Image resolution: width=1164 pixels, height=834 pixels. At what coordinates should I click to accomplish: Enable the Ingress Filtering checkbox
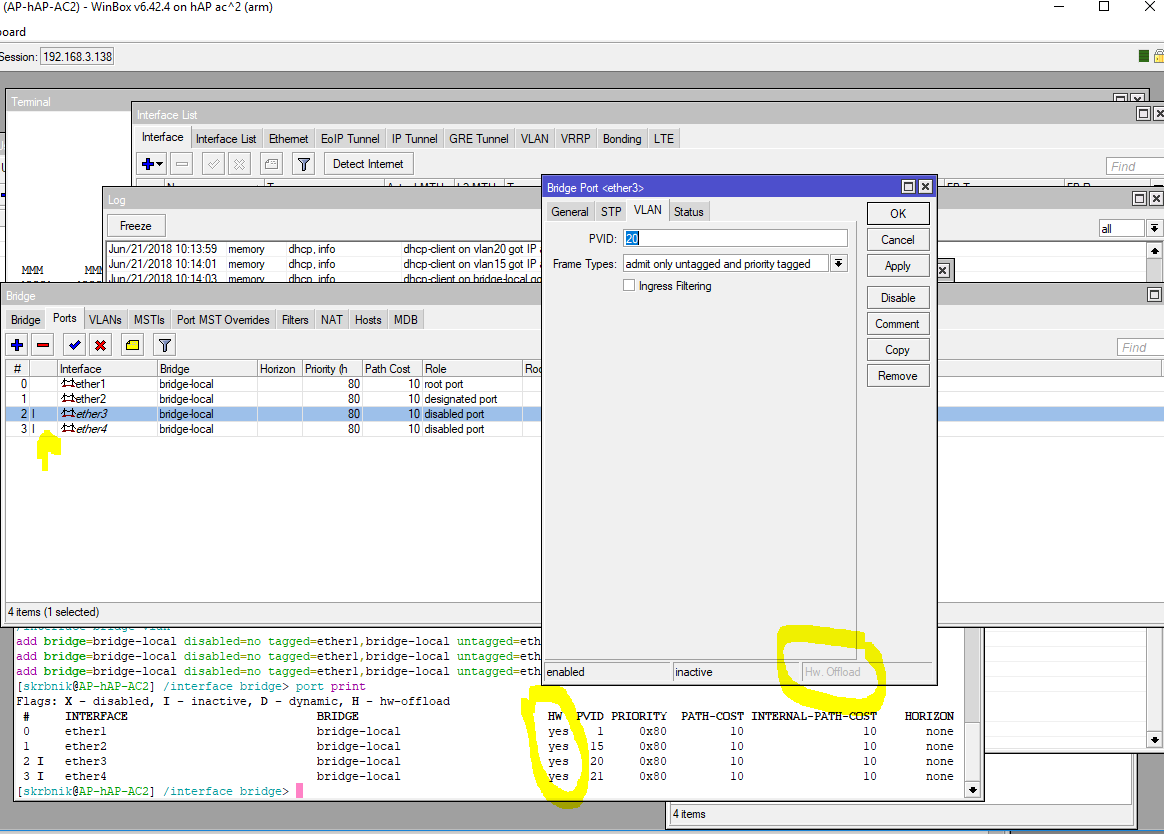[x=629, y=286]
